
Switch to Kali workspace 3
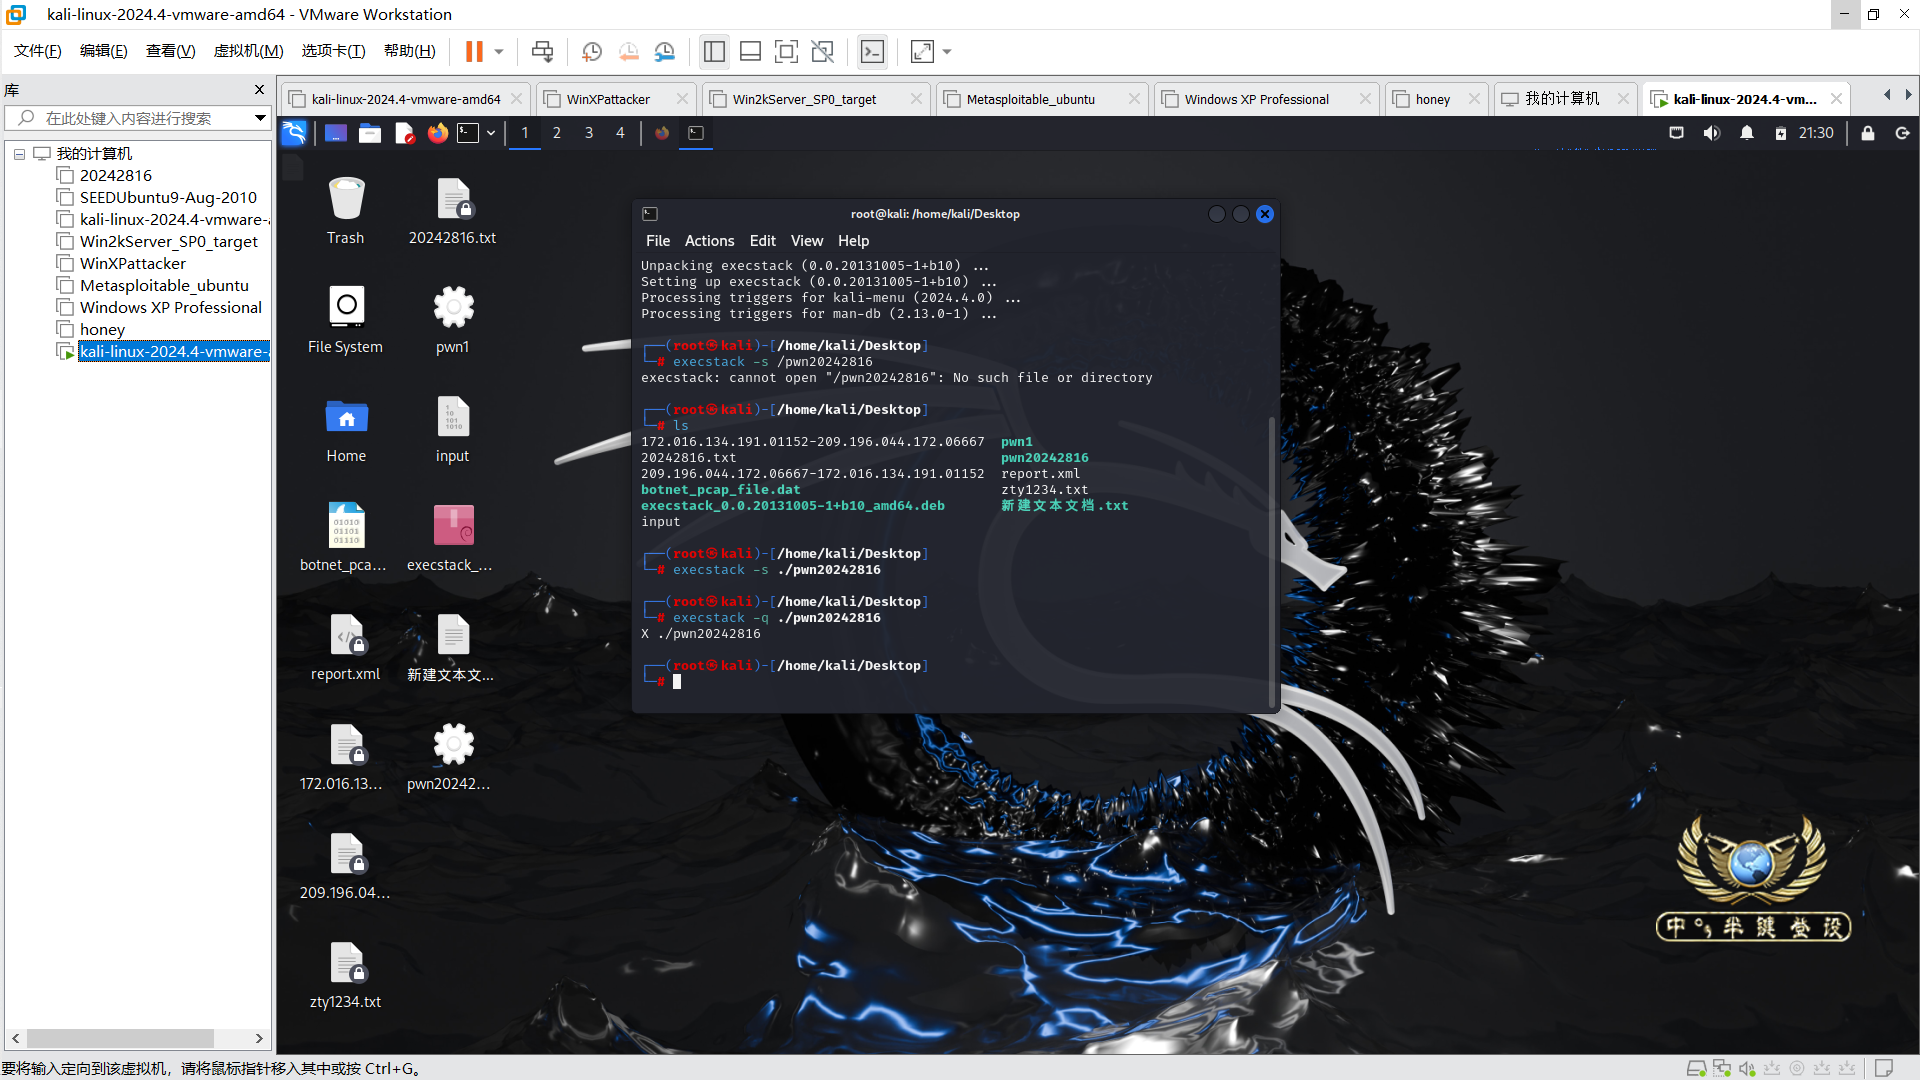pyautogui.click(x=589, y=133)
